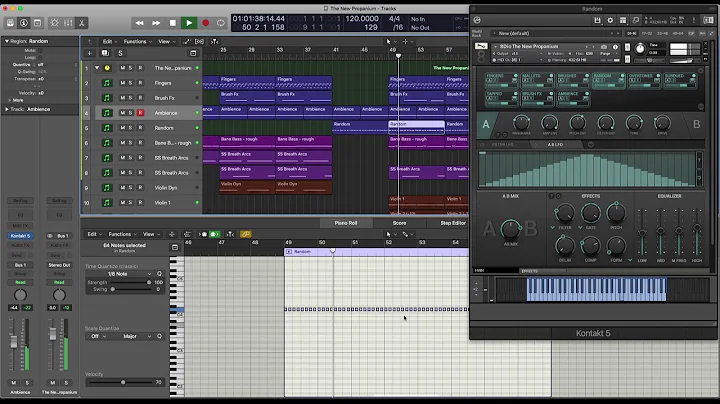Mute the Fingers track
Screen dimensions: 720x404
(123, 83)
